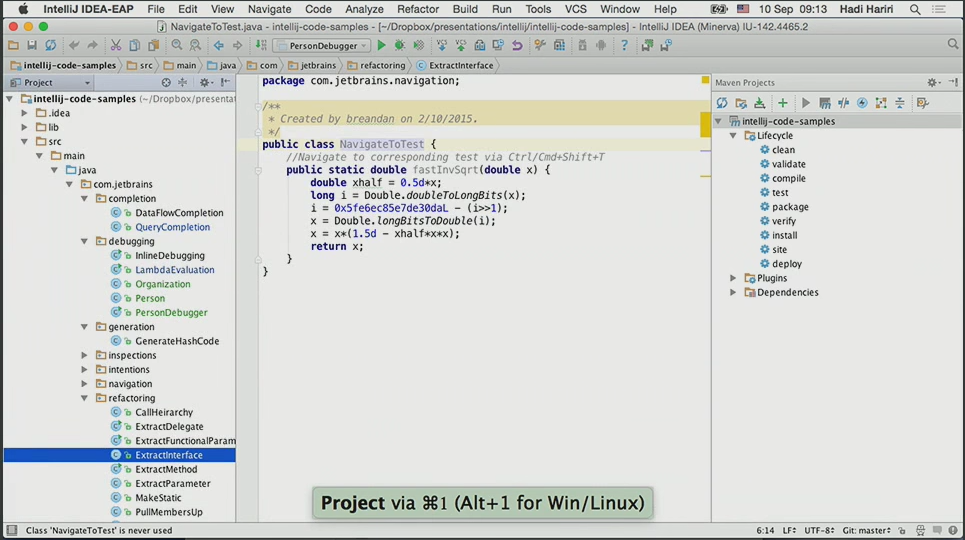This screenshot has height=540, width=965.
Task: Open the Navigate menu
Action: (270, 9)
